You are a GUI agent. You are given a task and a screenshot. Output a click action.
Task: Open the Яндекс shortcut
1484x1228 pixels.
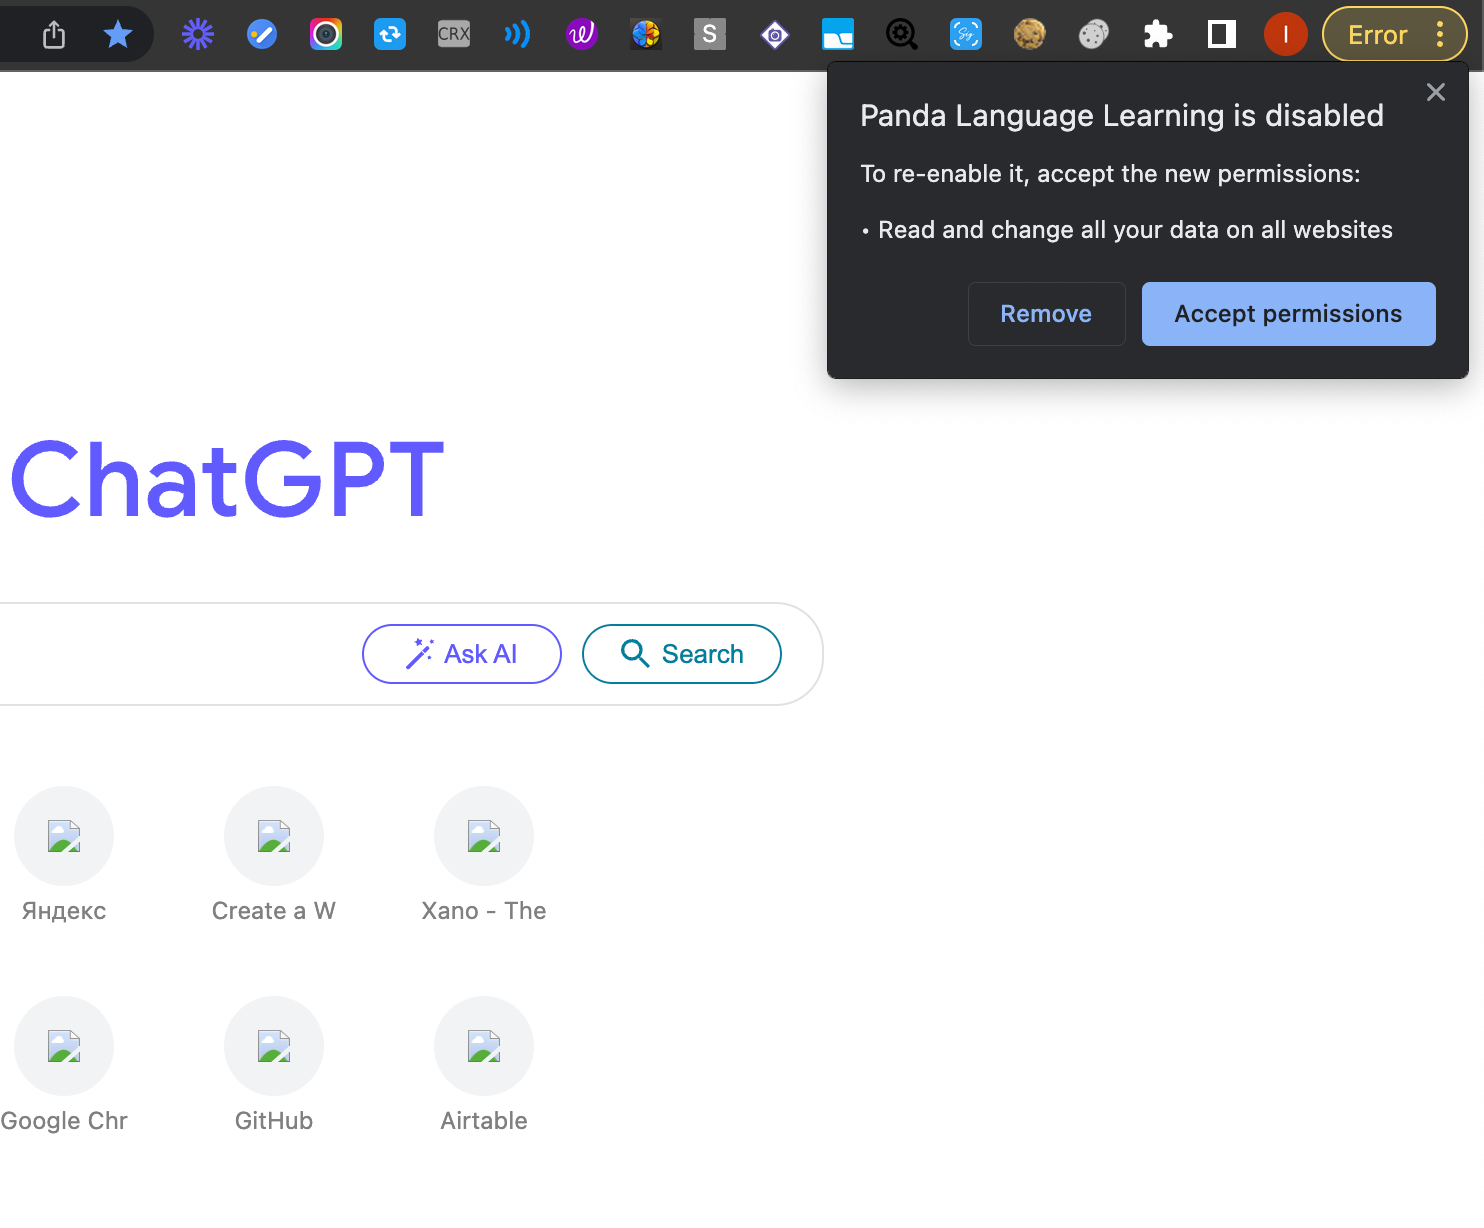click(64, 836)
